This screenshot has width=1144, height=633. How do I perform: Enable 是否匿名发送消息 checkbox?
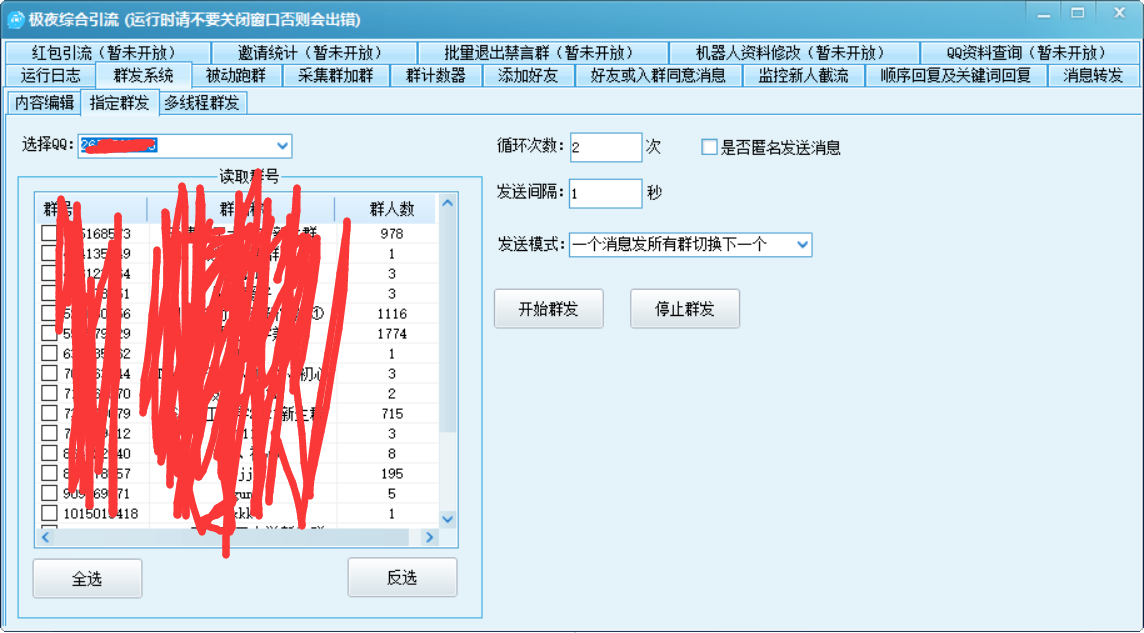click(709, 147)
